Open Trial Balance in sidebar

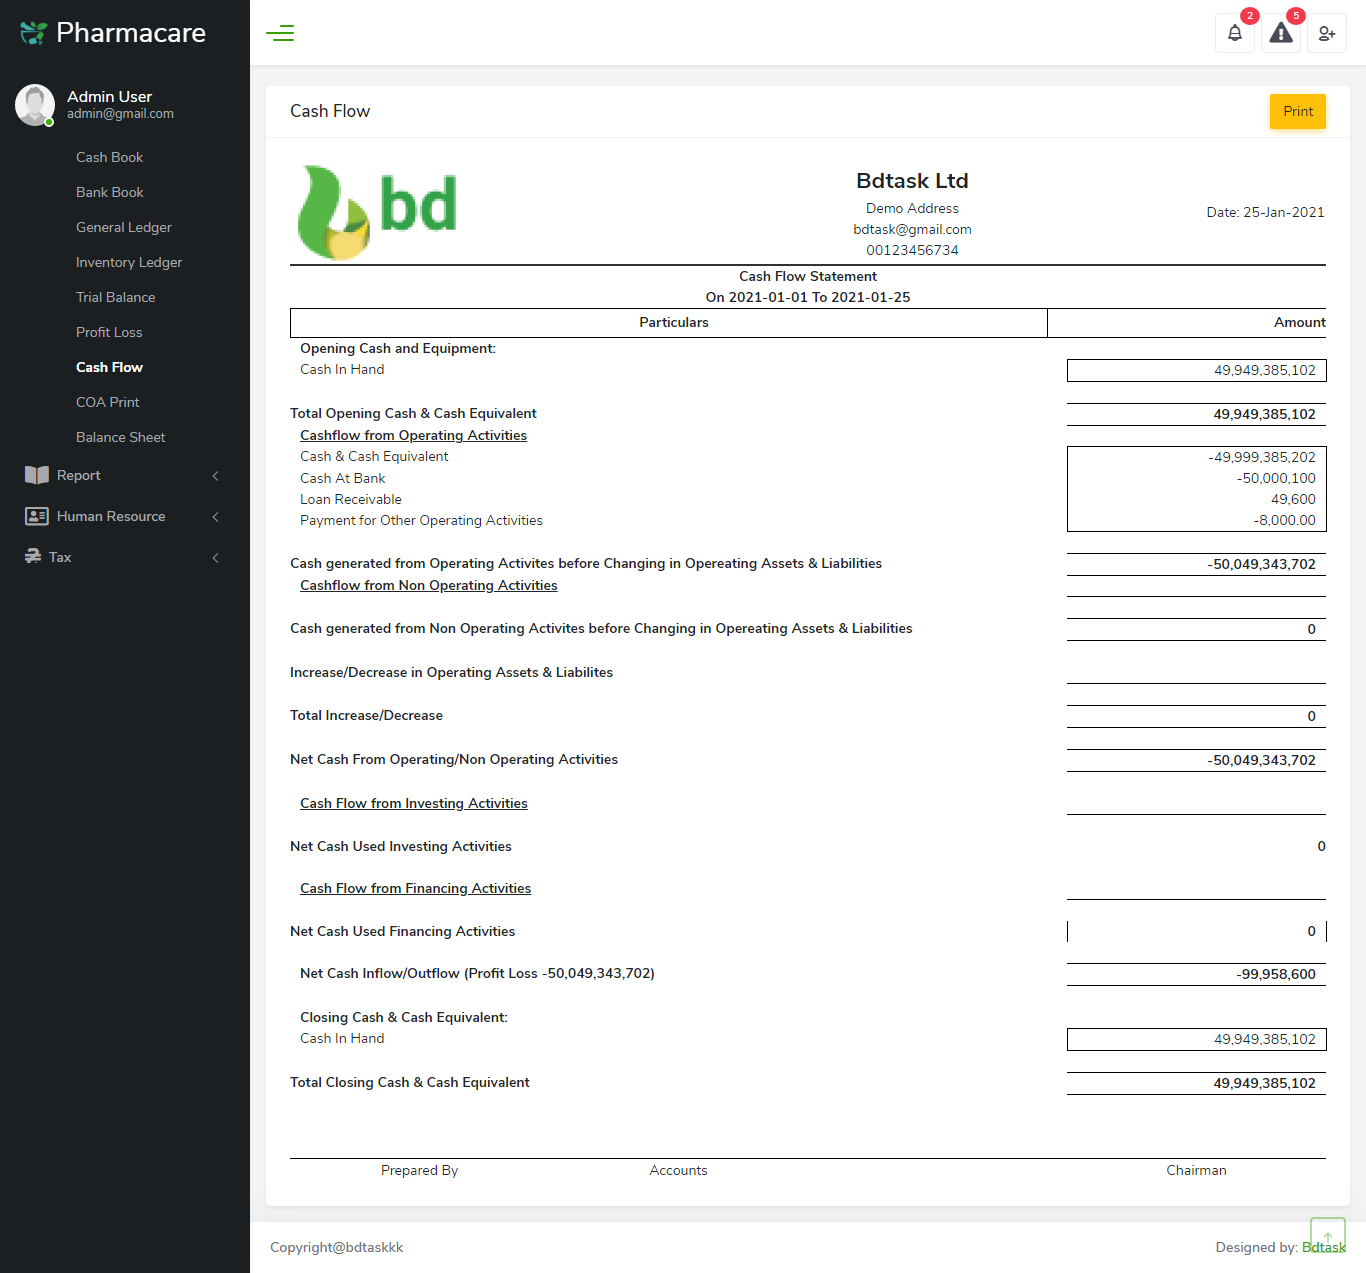(x=115, y=297)
